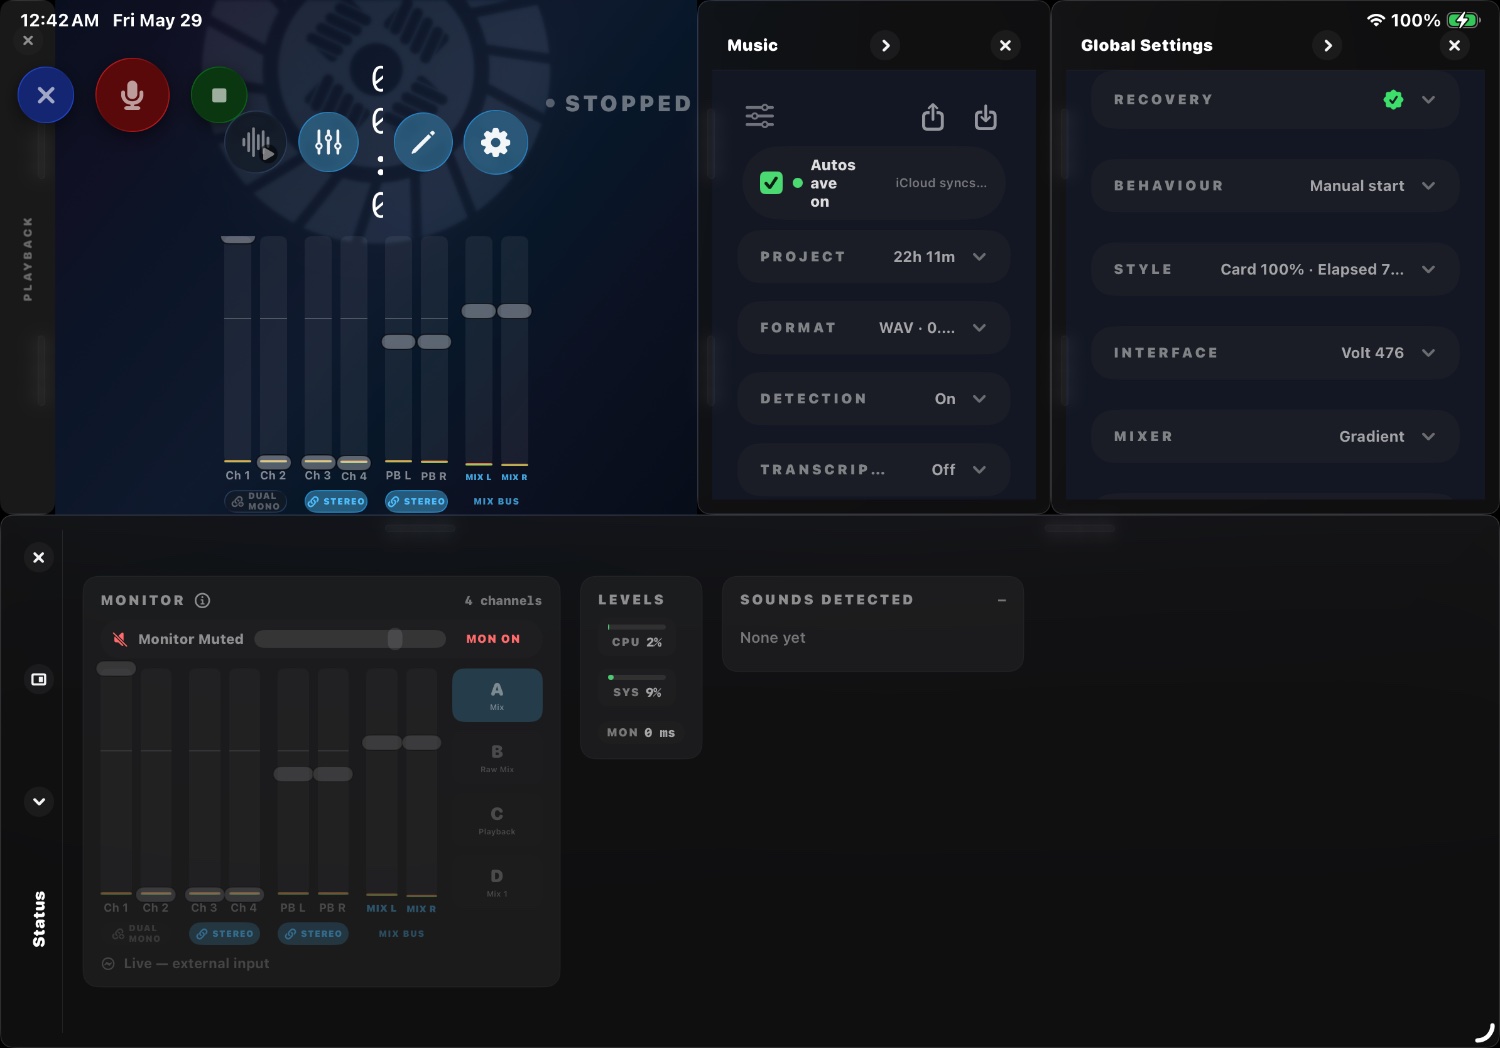
Task: Open the MIXER Gradient dropdown
Action: click(x=1275, y=437)
